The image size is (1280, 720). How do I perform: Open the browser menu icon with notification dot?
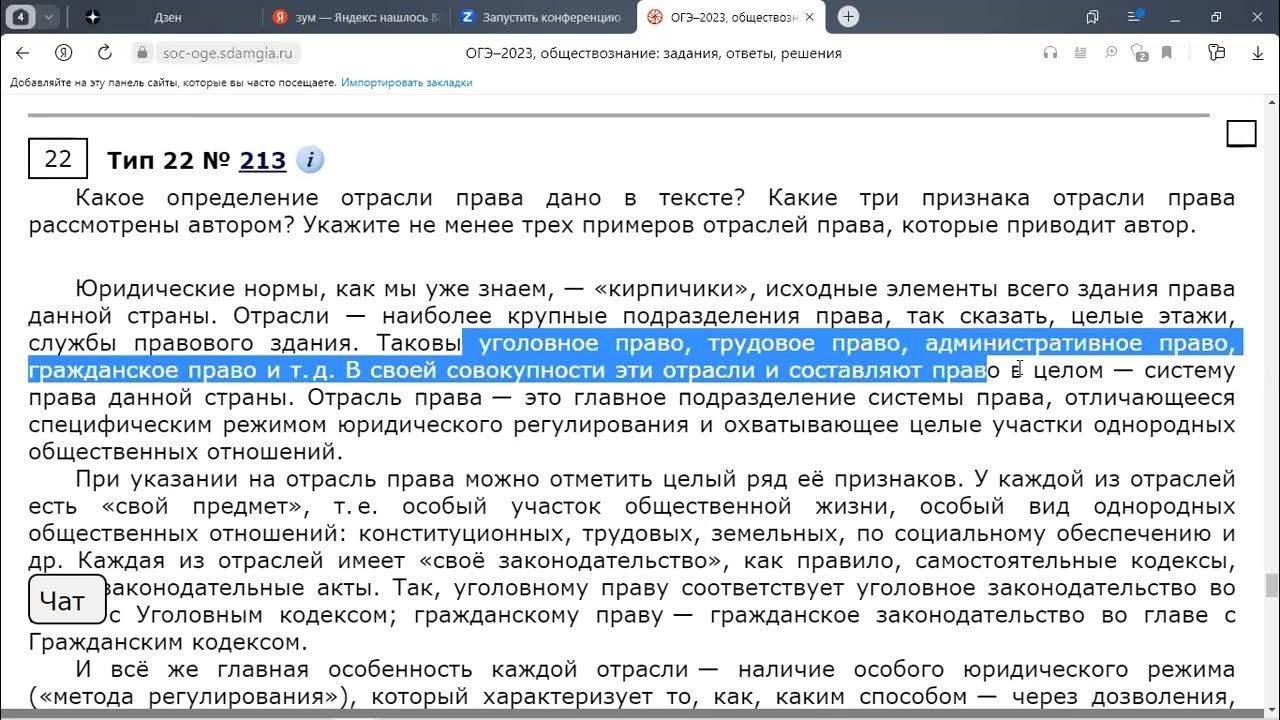click(1133, 17)
